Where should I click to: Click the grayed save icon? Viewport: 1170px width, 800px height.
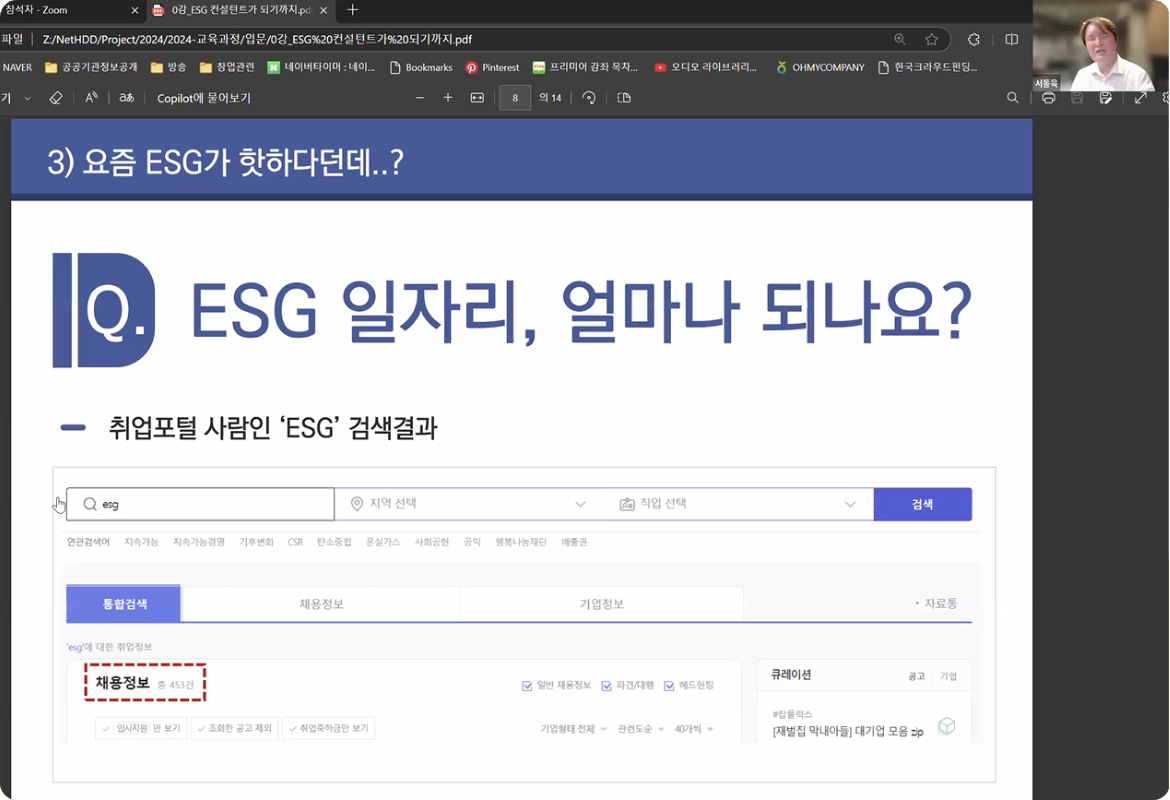coord(1077,98)
